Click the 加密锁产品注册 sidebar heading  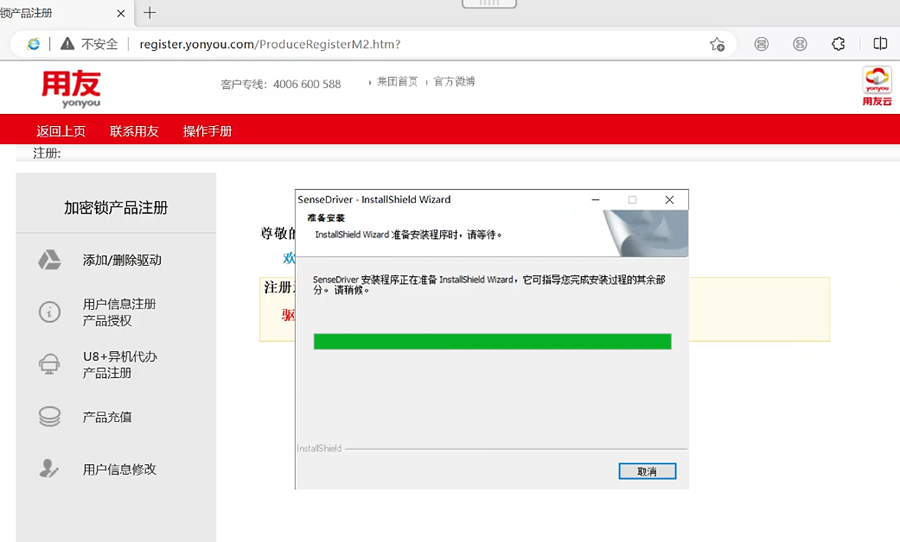point(116,208)
